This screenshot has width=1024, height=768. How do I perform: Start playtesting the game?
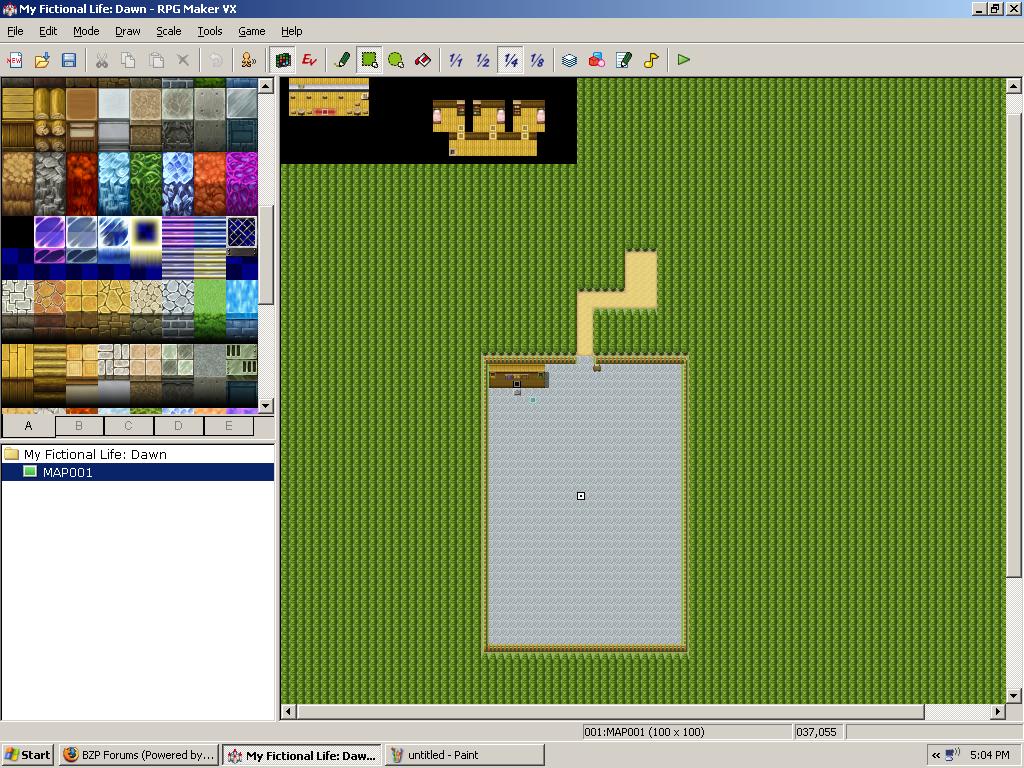683,59
